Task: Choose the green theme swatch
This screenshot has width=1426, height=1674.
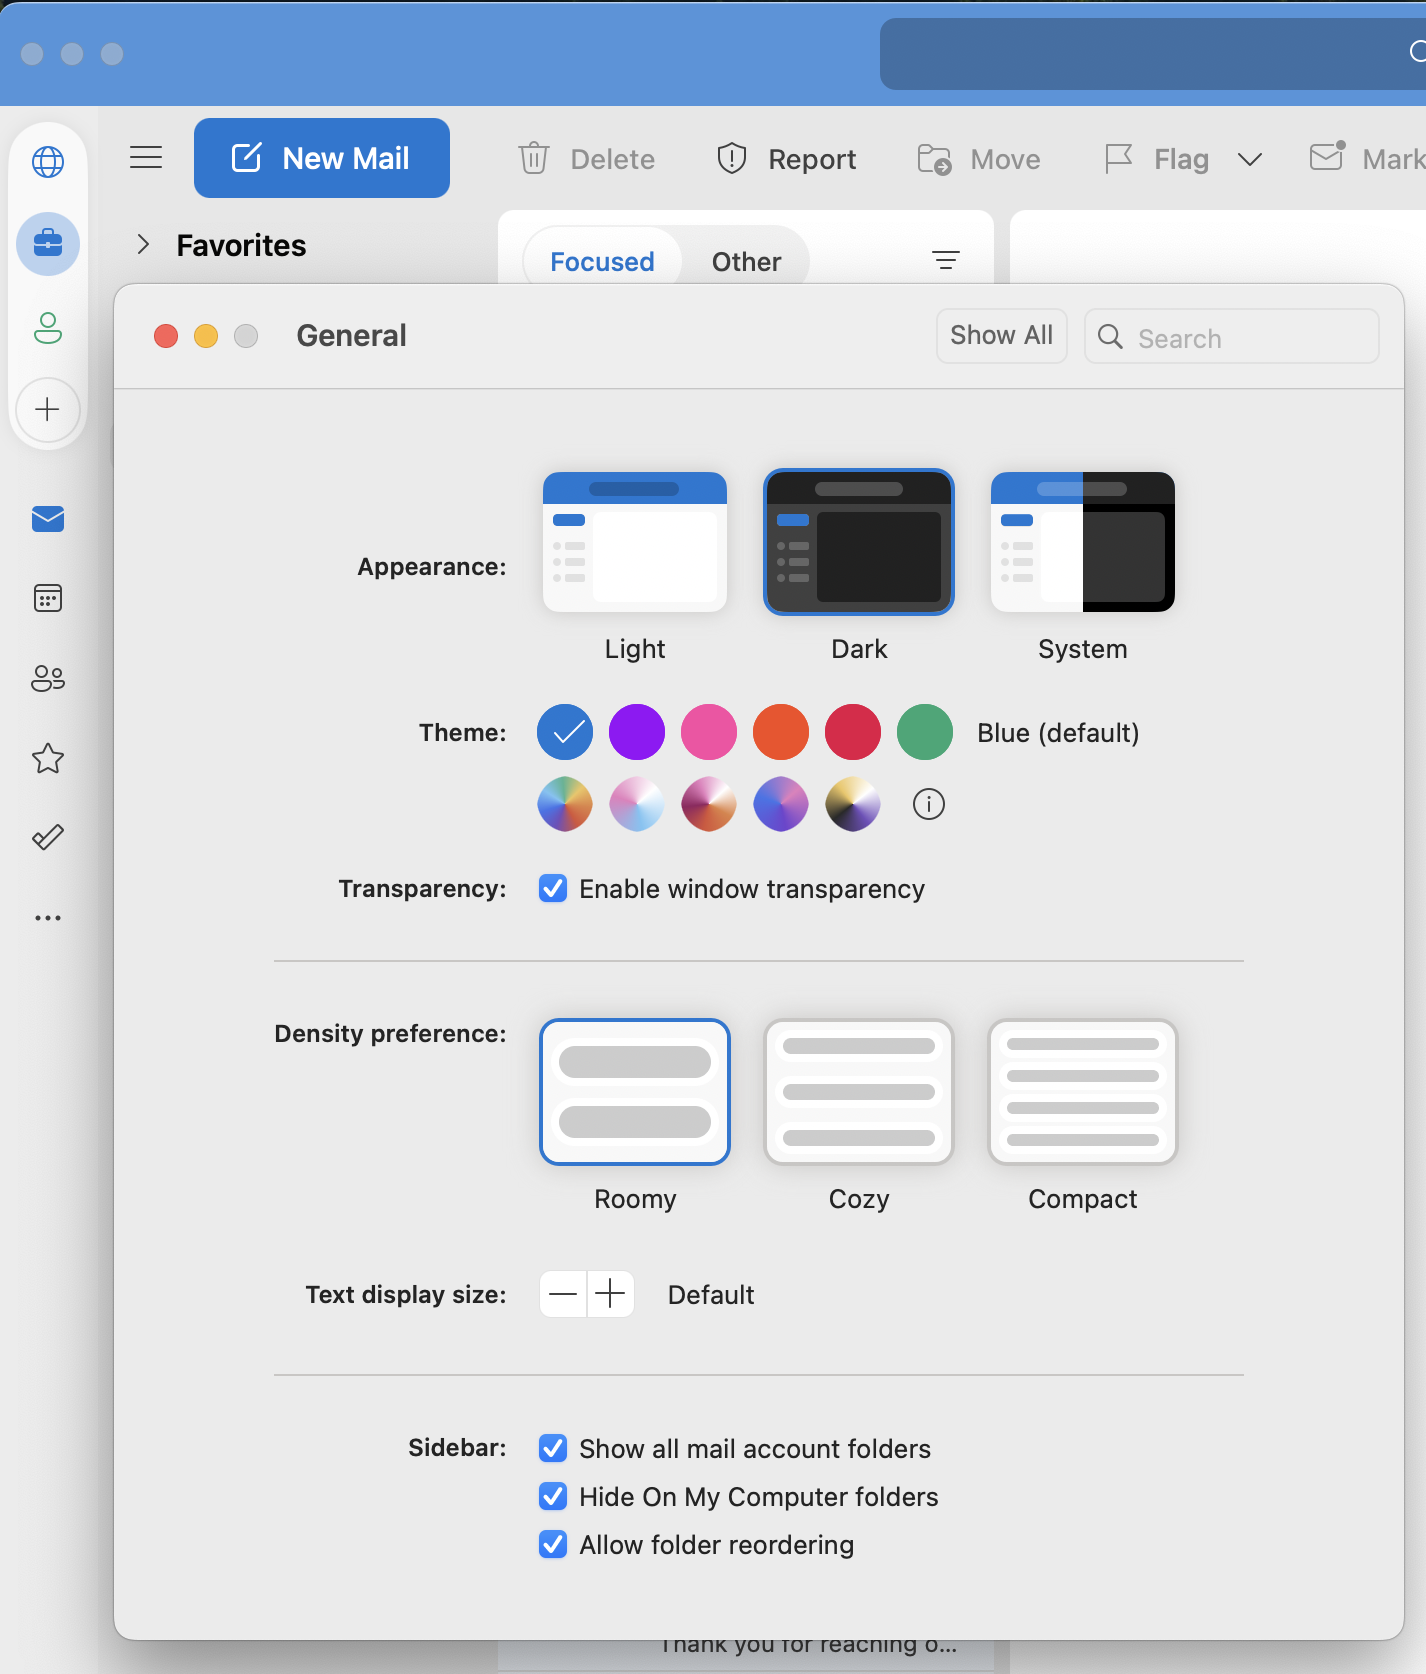Action: (x=925, y=732)
